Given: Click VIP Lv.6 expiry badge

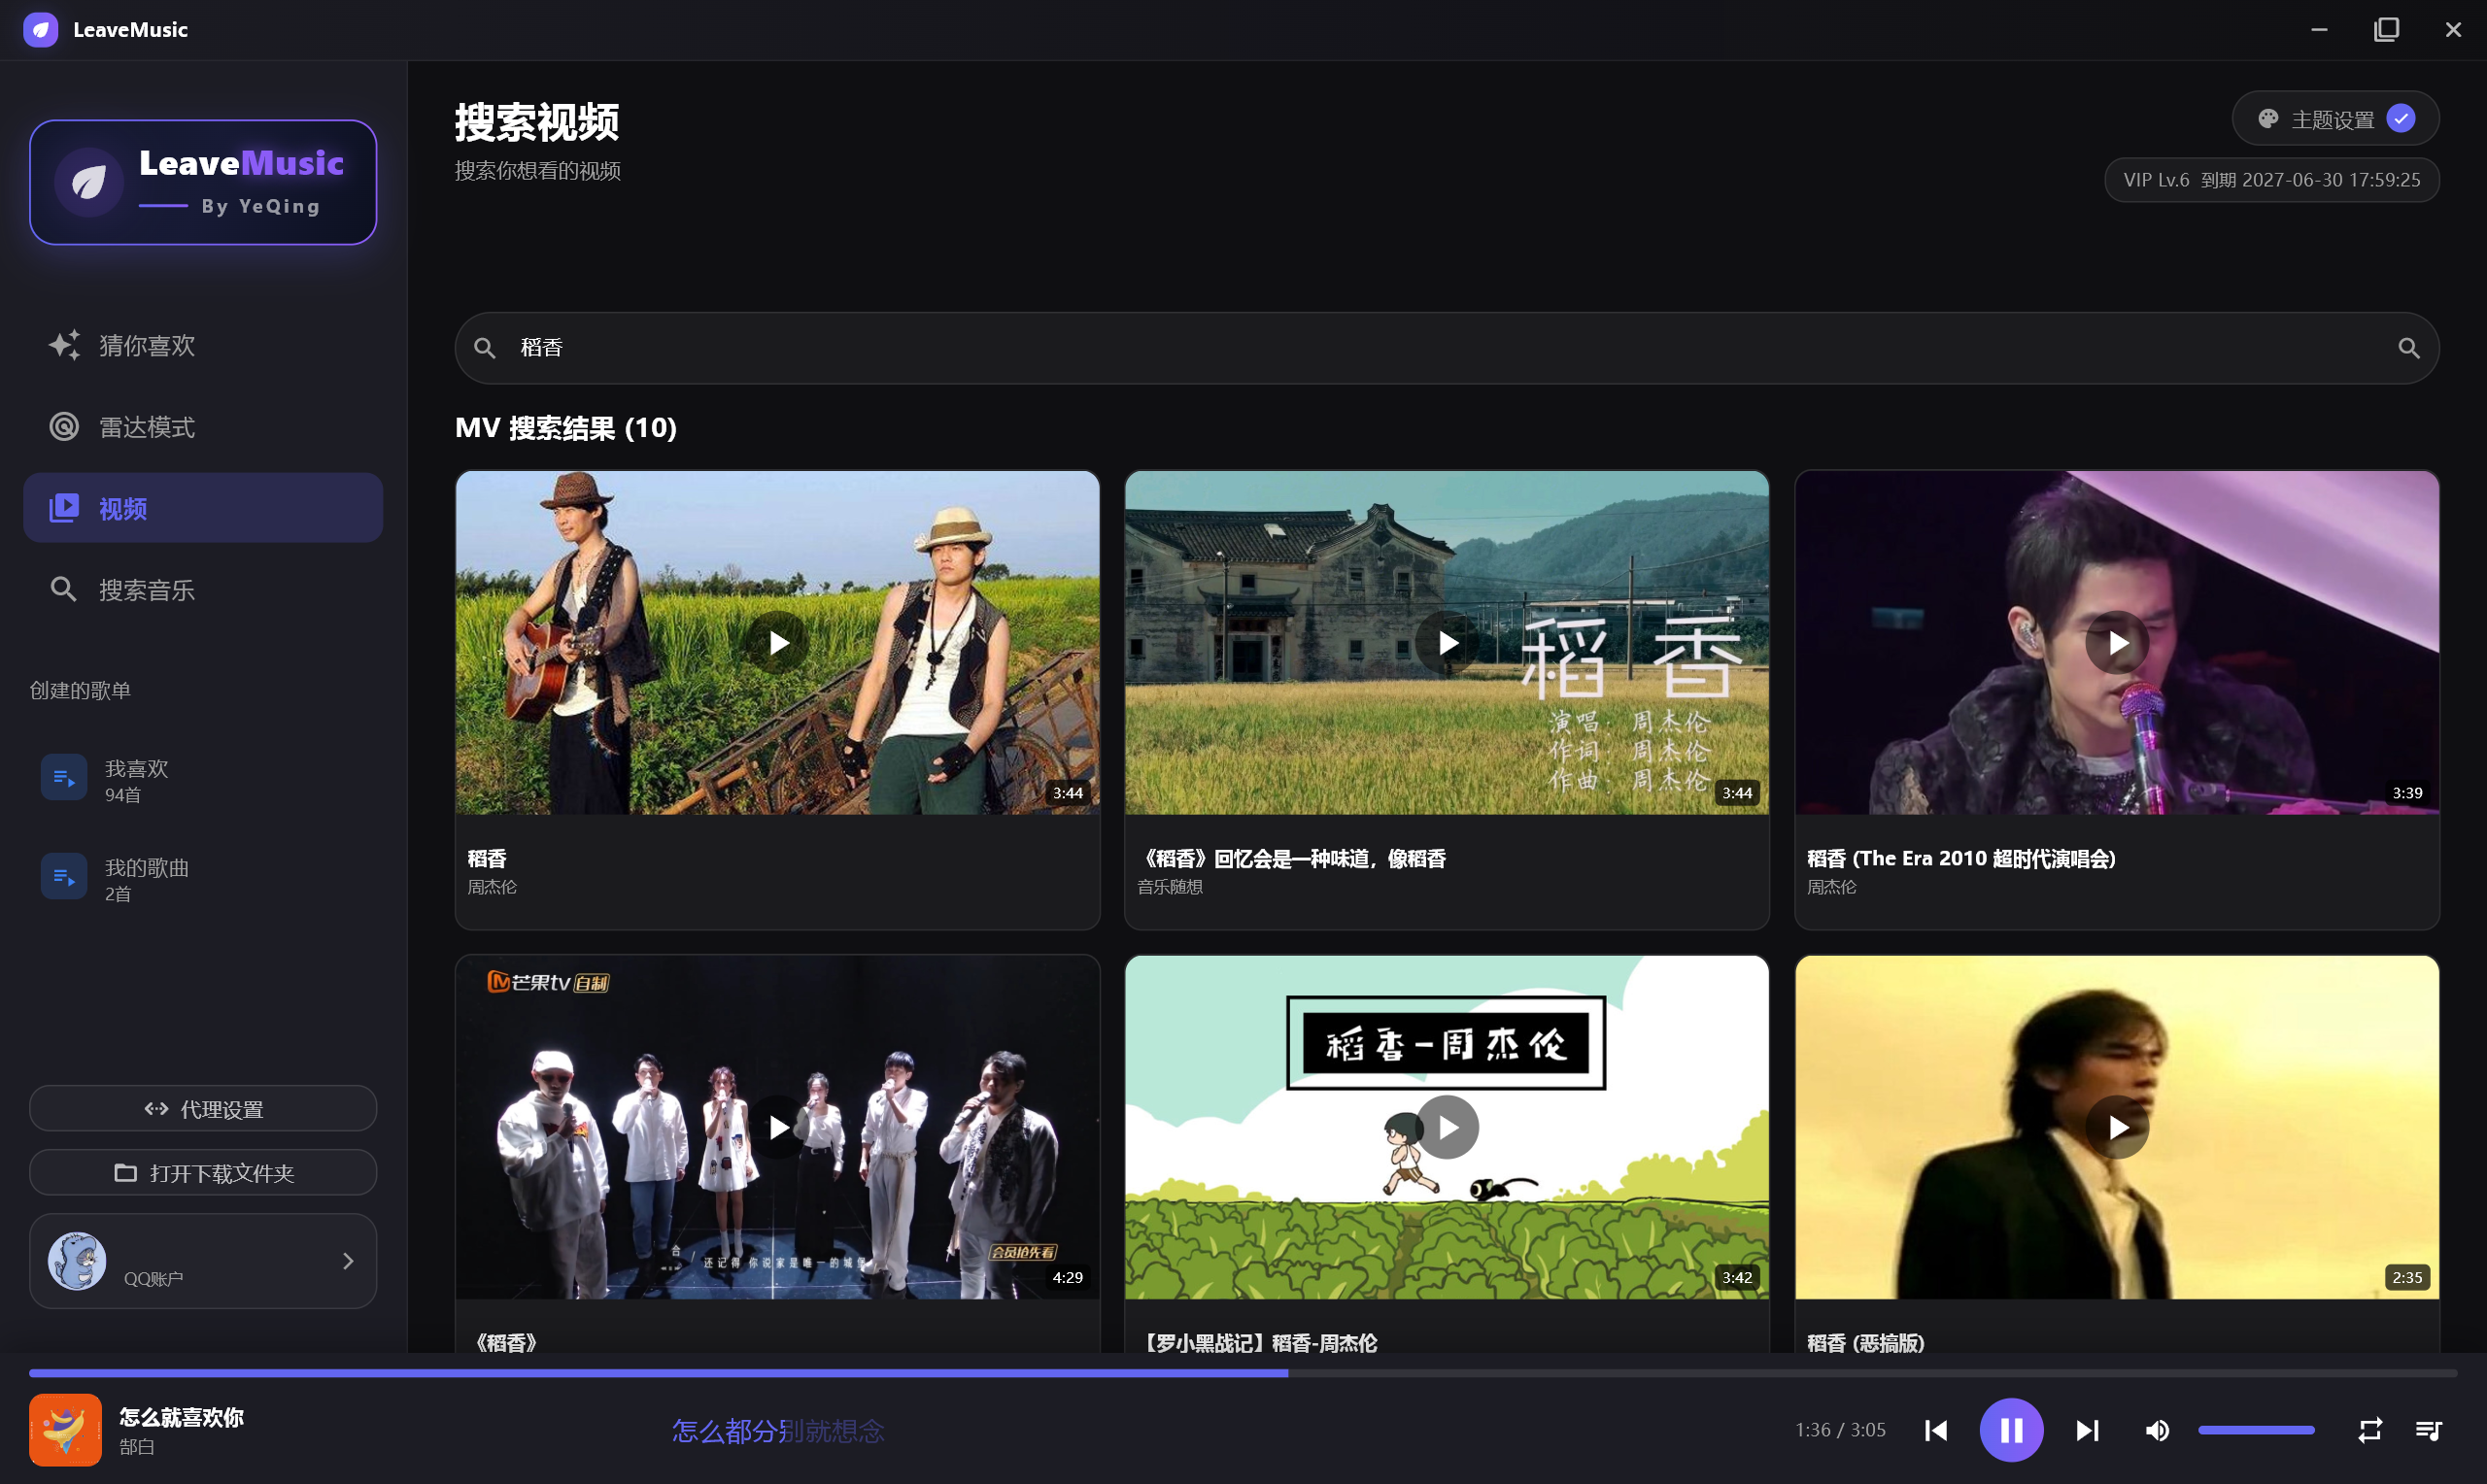Looking at the screenshot, I should point(2272,180).
